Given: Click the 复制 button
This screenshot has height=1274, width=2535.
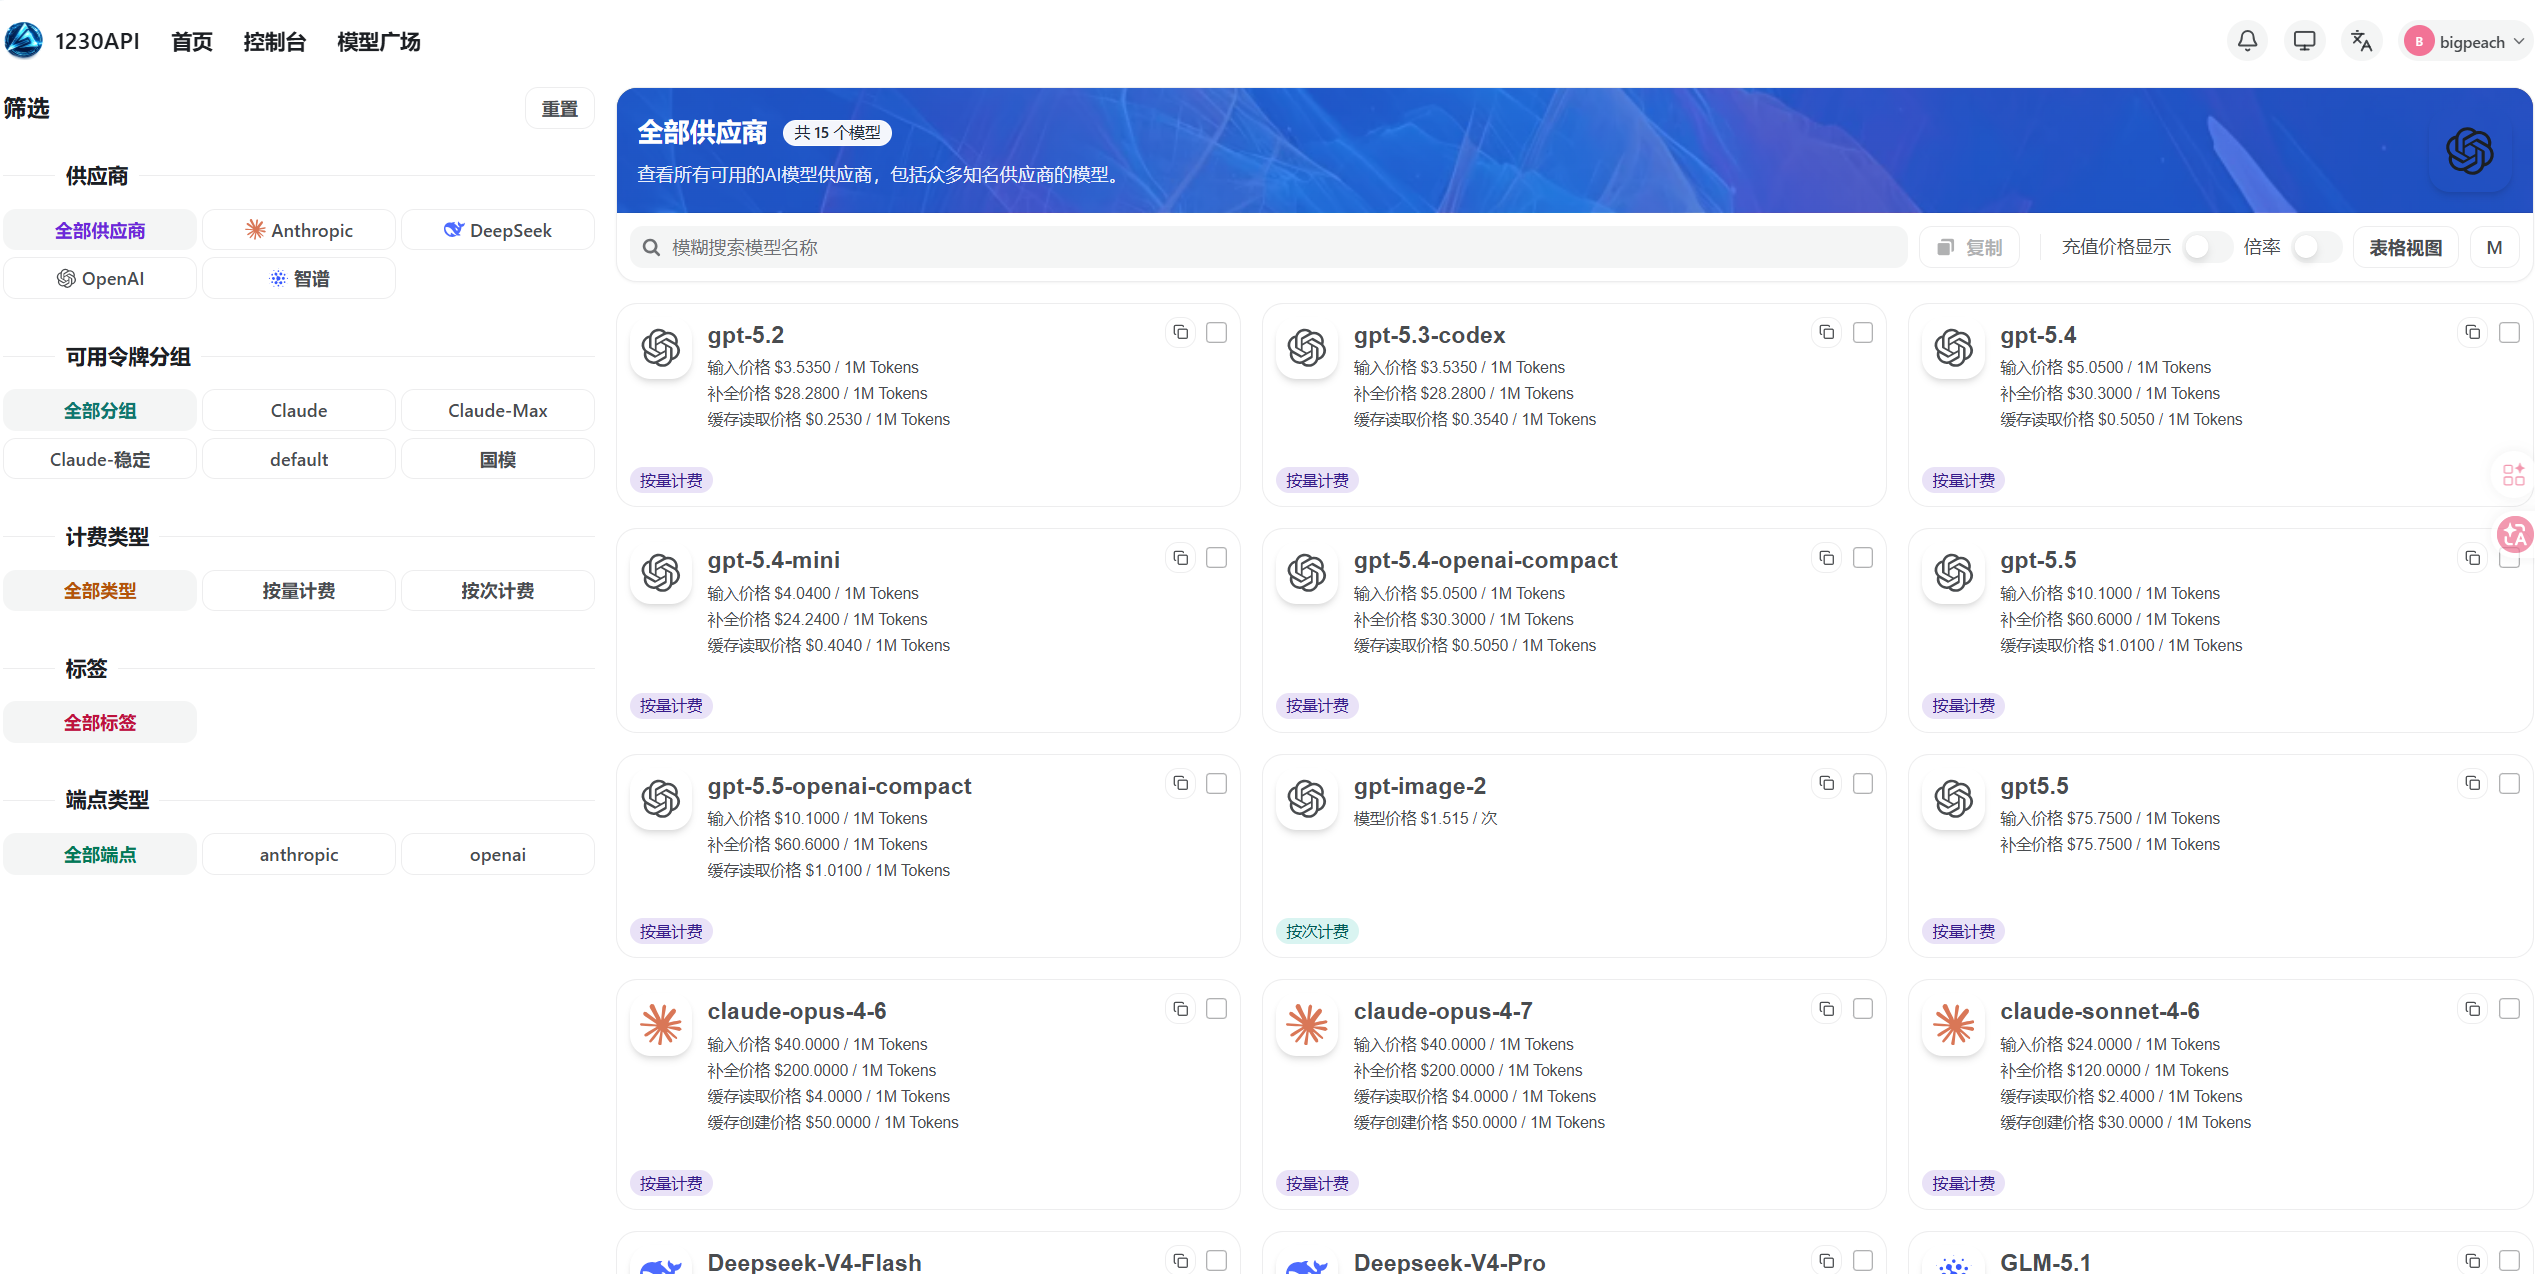Looking at the screenshot, I should 1969,247.
